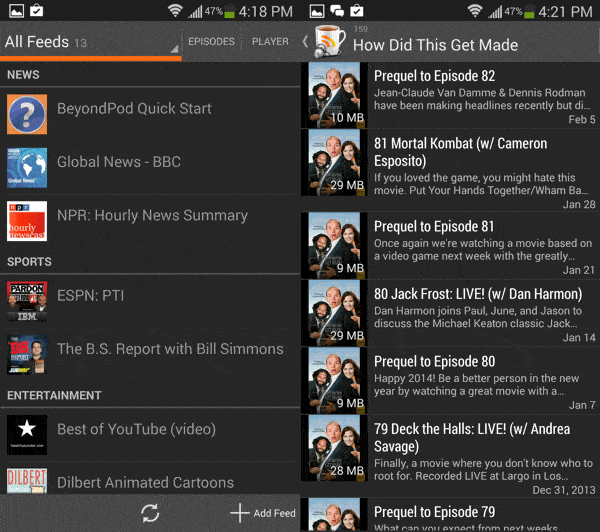Tap right status bar chat messages icon
This screenshot has width=600, height=532.
(x=337, y=11)
